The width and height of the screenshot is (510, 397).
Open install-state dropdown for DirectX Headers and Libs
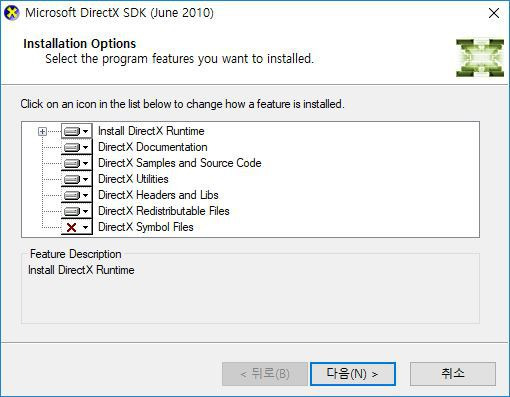[77, 195]
